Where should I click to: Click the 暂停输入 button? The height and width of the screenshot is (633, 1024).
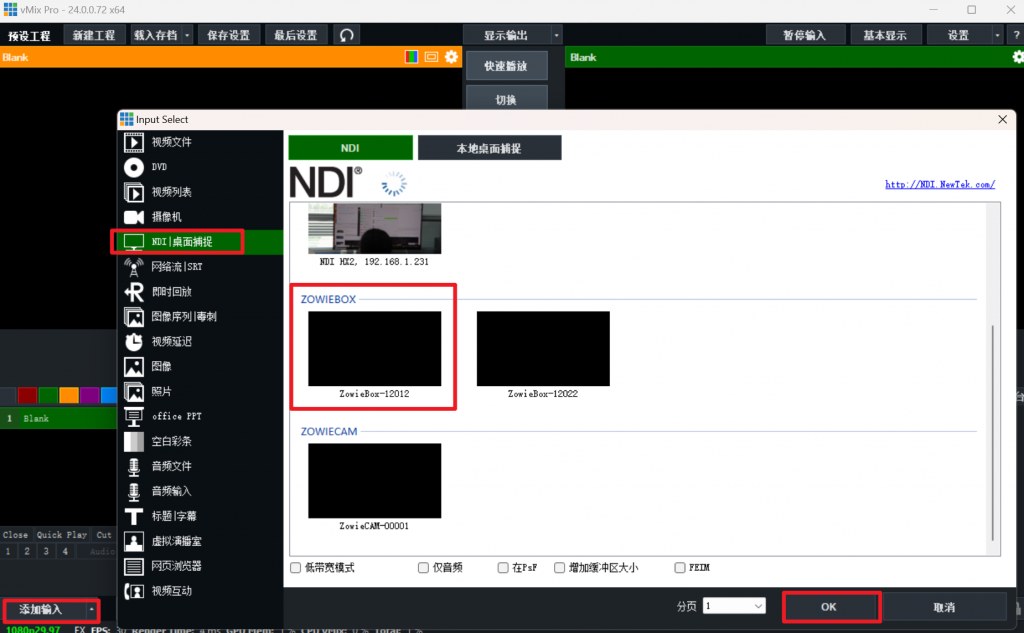point(805,35)
